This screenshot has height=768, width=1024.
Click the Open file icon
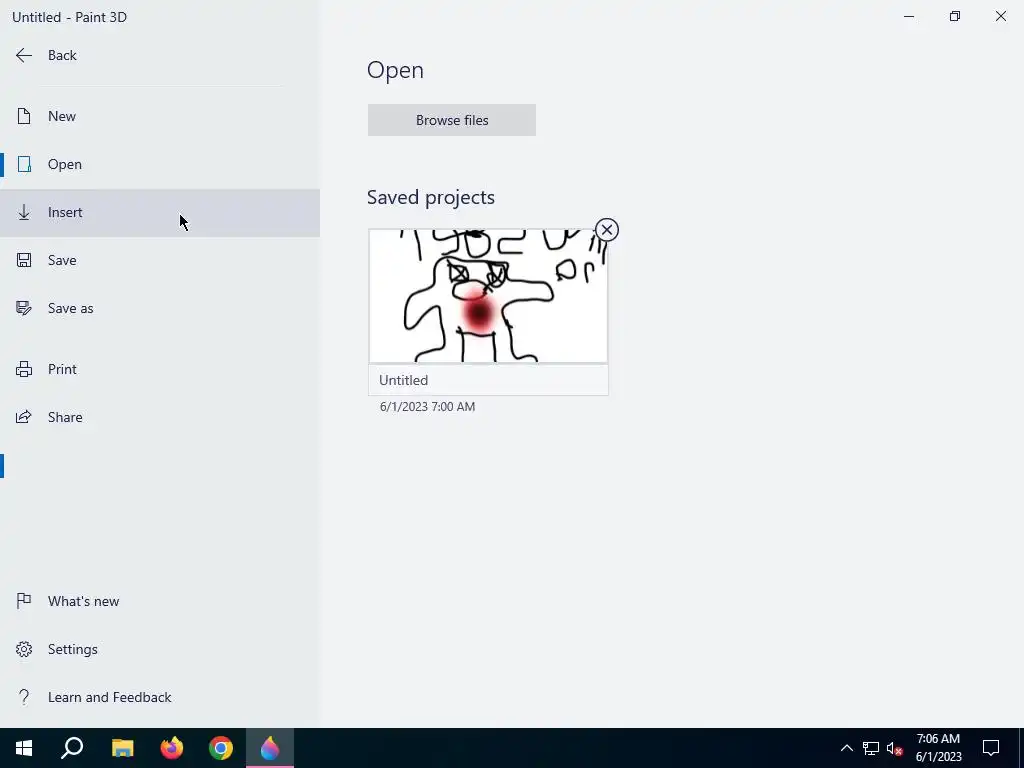24,164
